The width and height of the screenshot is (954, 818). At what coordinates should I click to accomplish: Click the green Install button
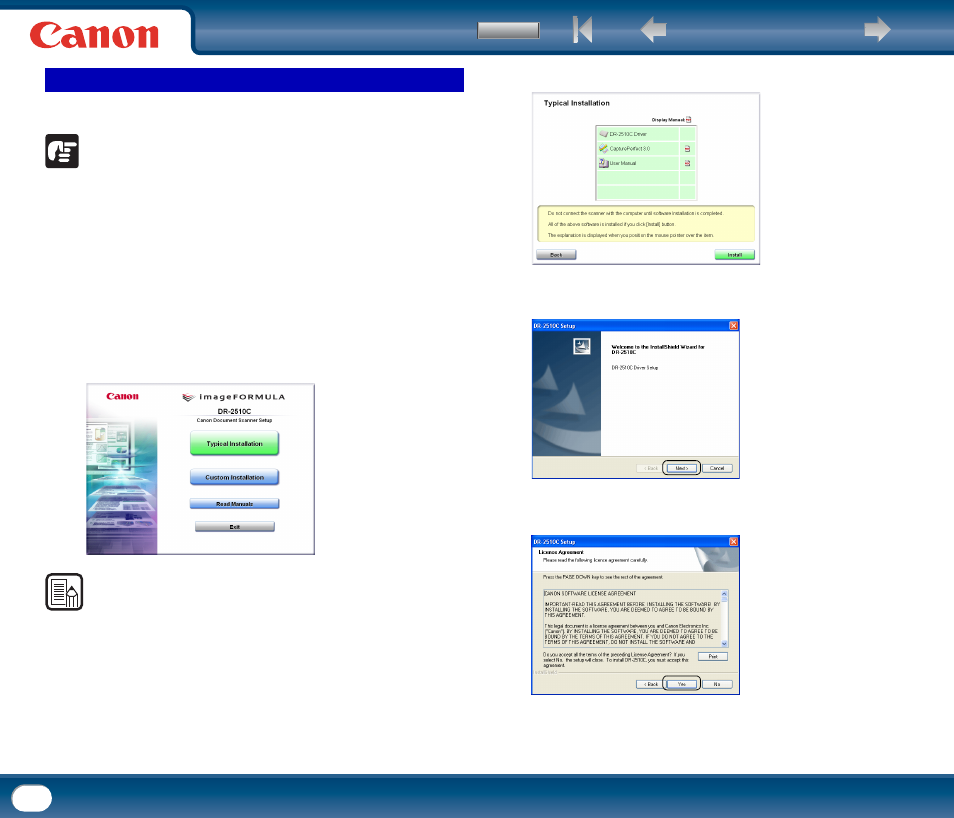pyautogui.click(x=734, y=254)
